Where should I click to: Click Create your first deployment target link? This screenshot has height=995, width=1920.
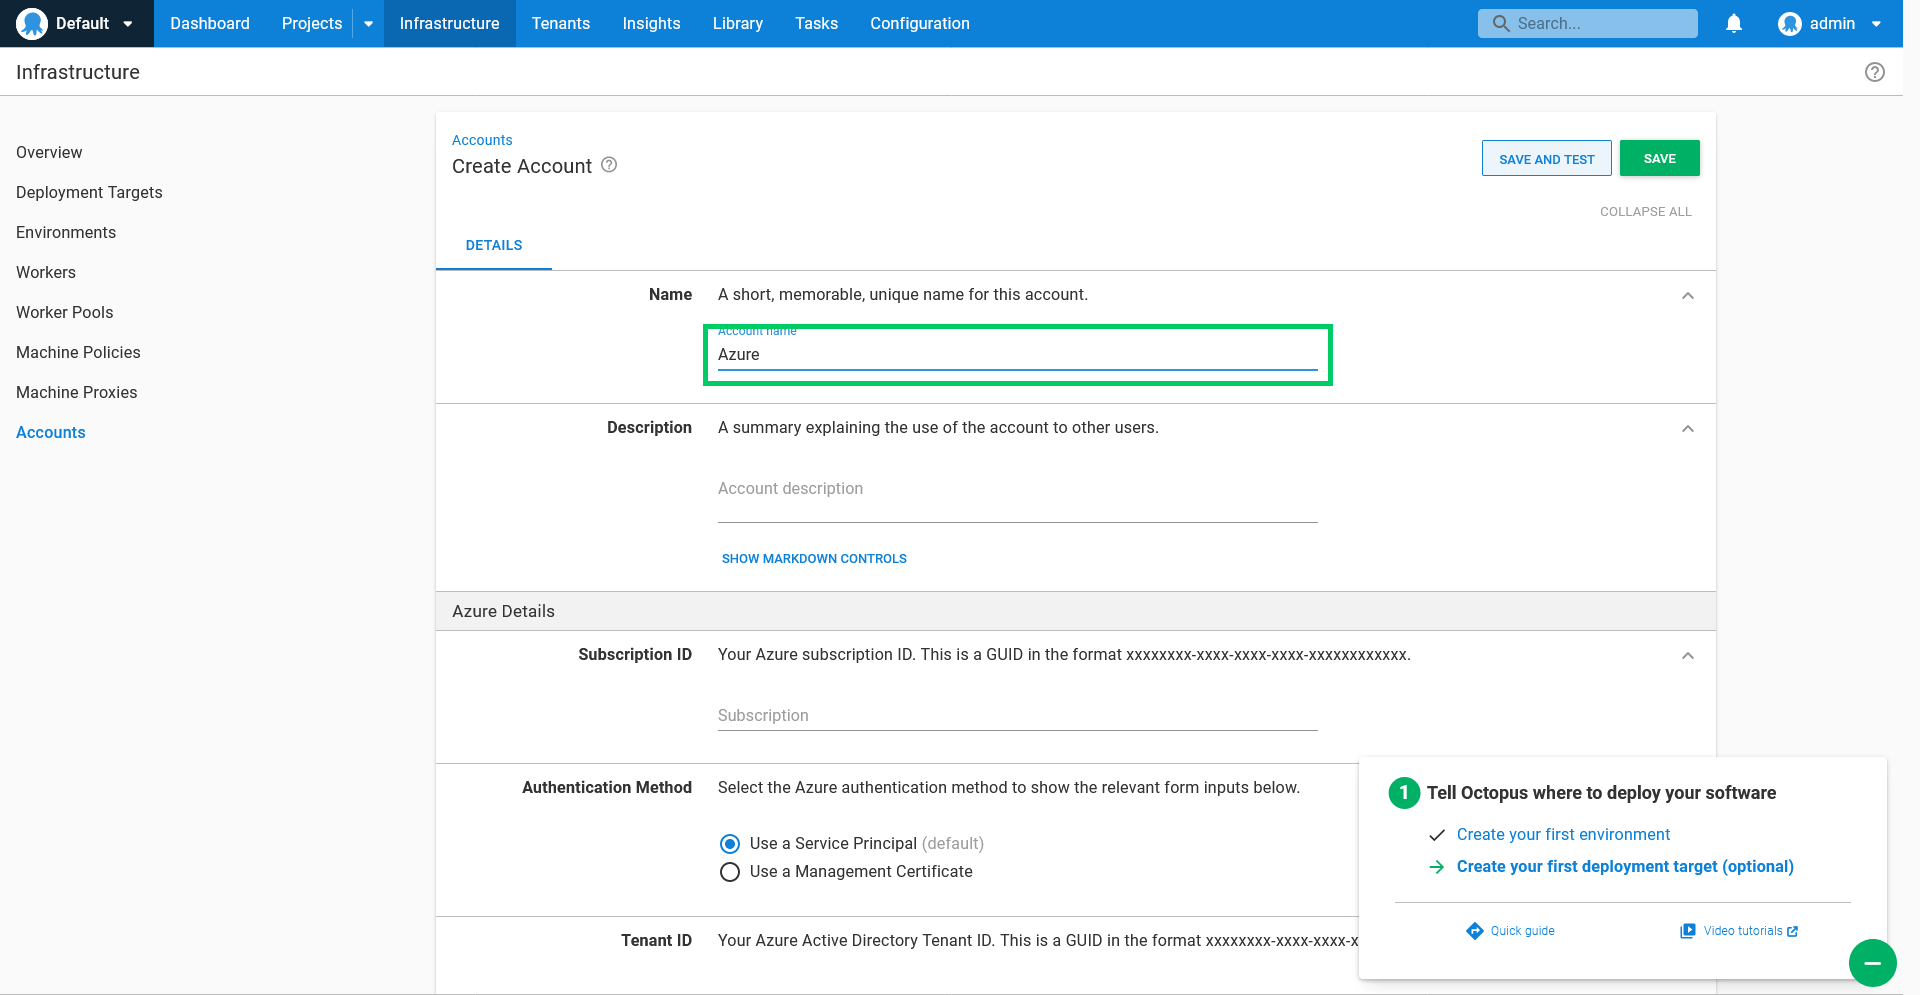1625,866
